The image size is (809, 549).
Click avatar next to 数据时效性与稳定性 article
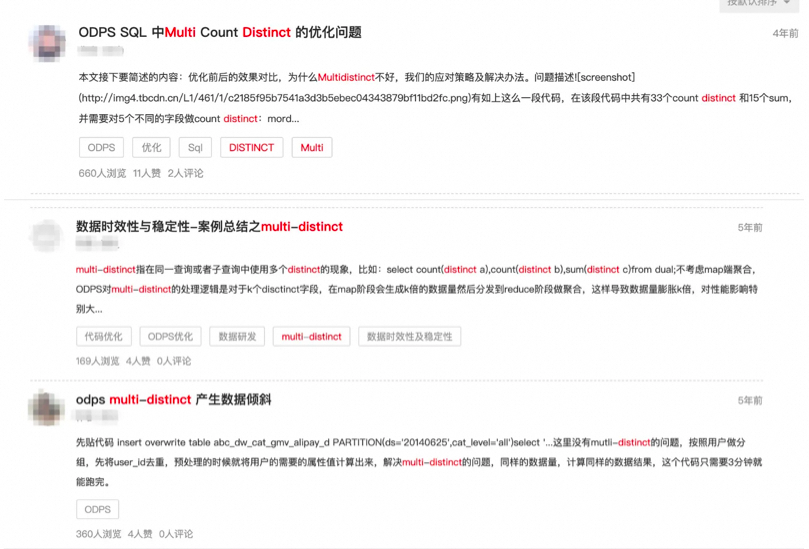[46, 236]
